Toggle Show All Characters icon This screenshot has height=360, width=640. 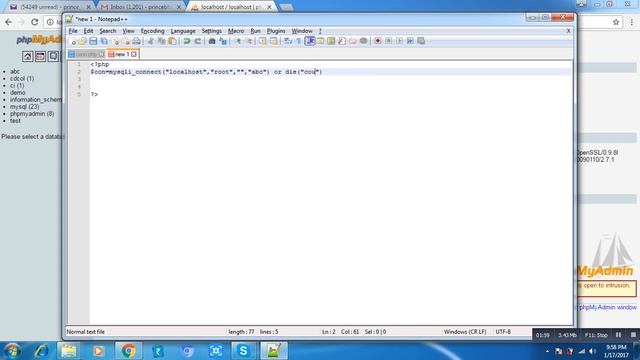point(299,41)
